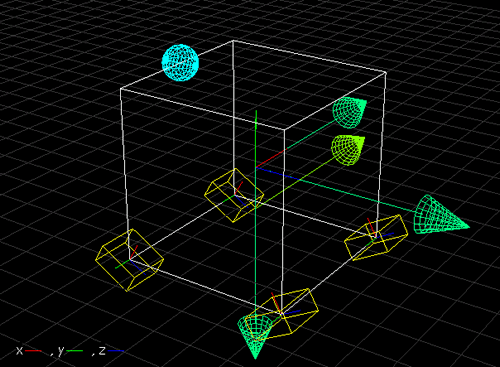Select the yellow wheel box at right corner

pos(376,237)
